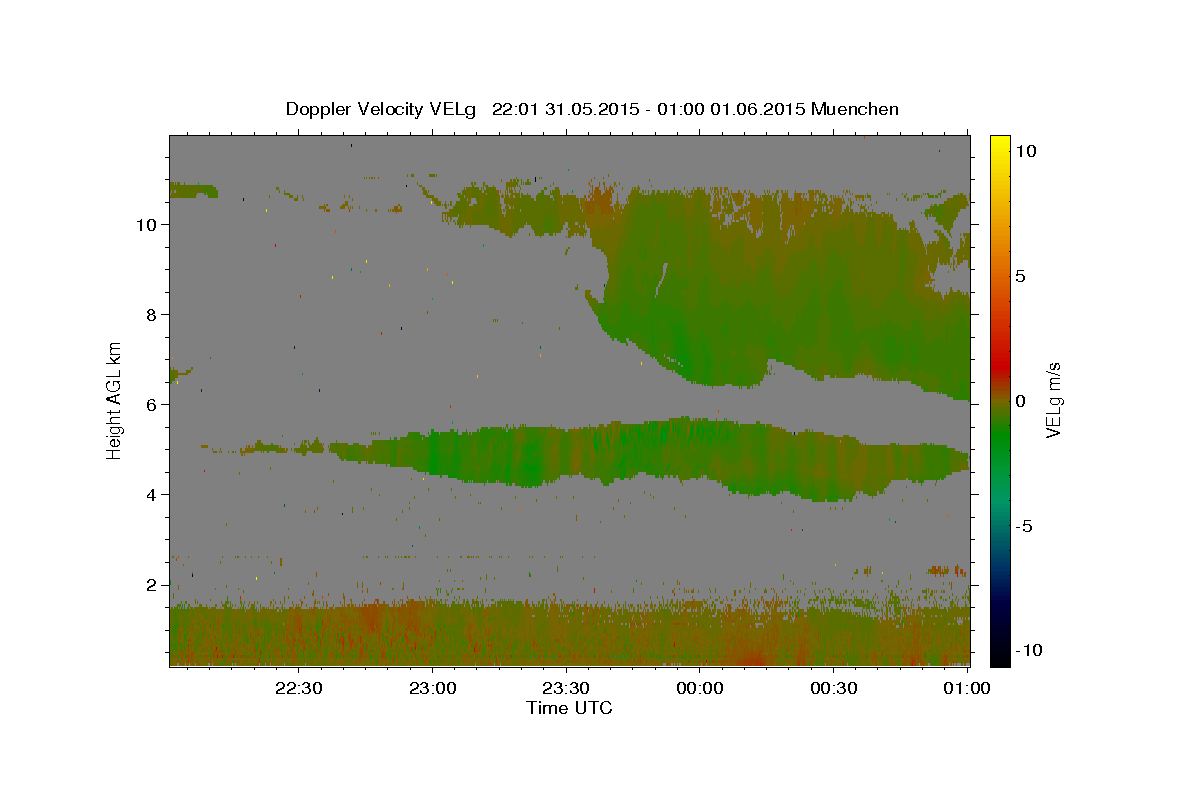Click the 01:00 time axis label
The height and width of the screenshot is (800, 1200).
pyautogui.click(x=966, y=688)
